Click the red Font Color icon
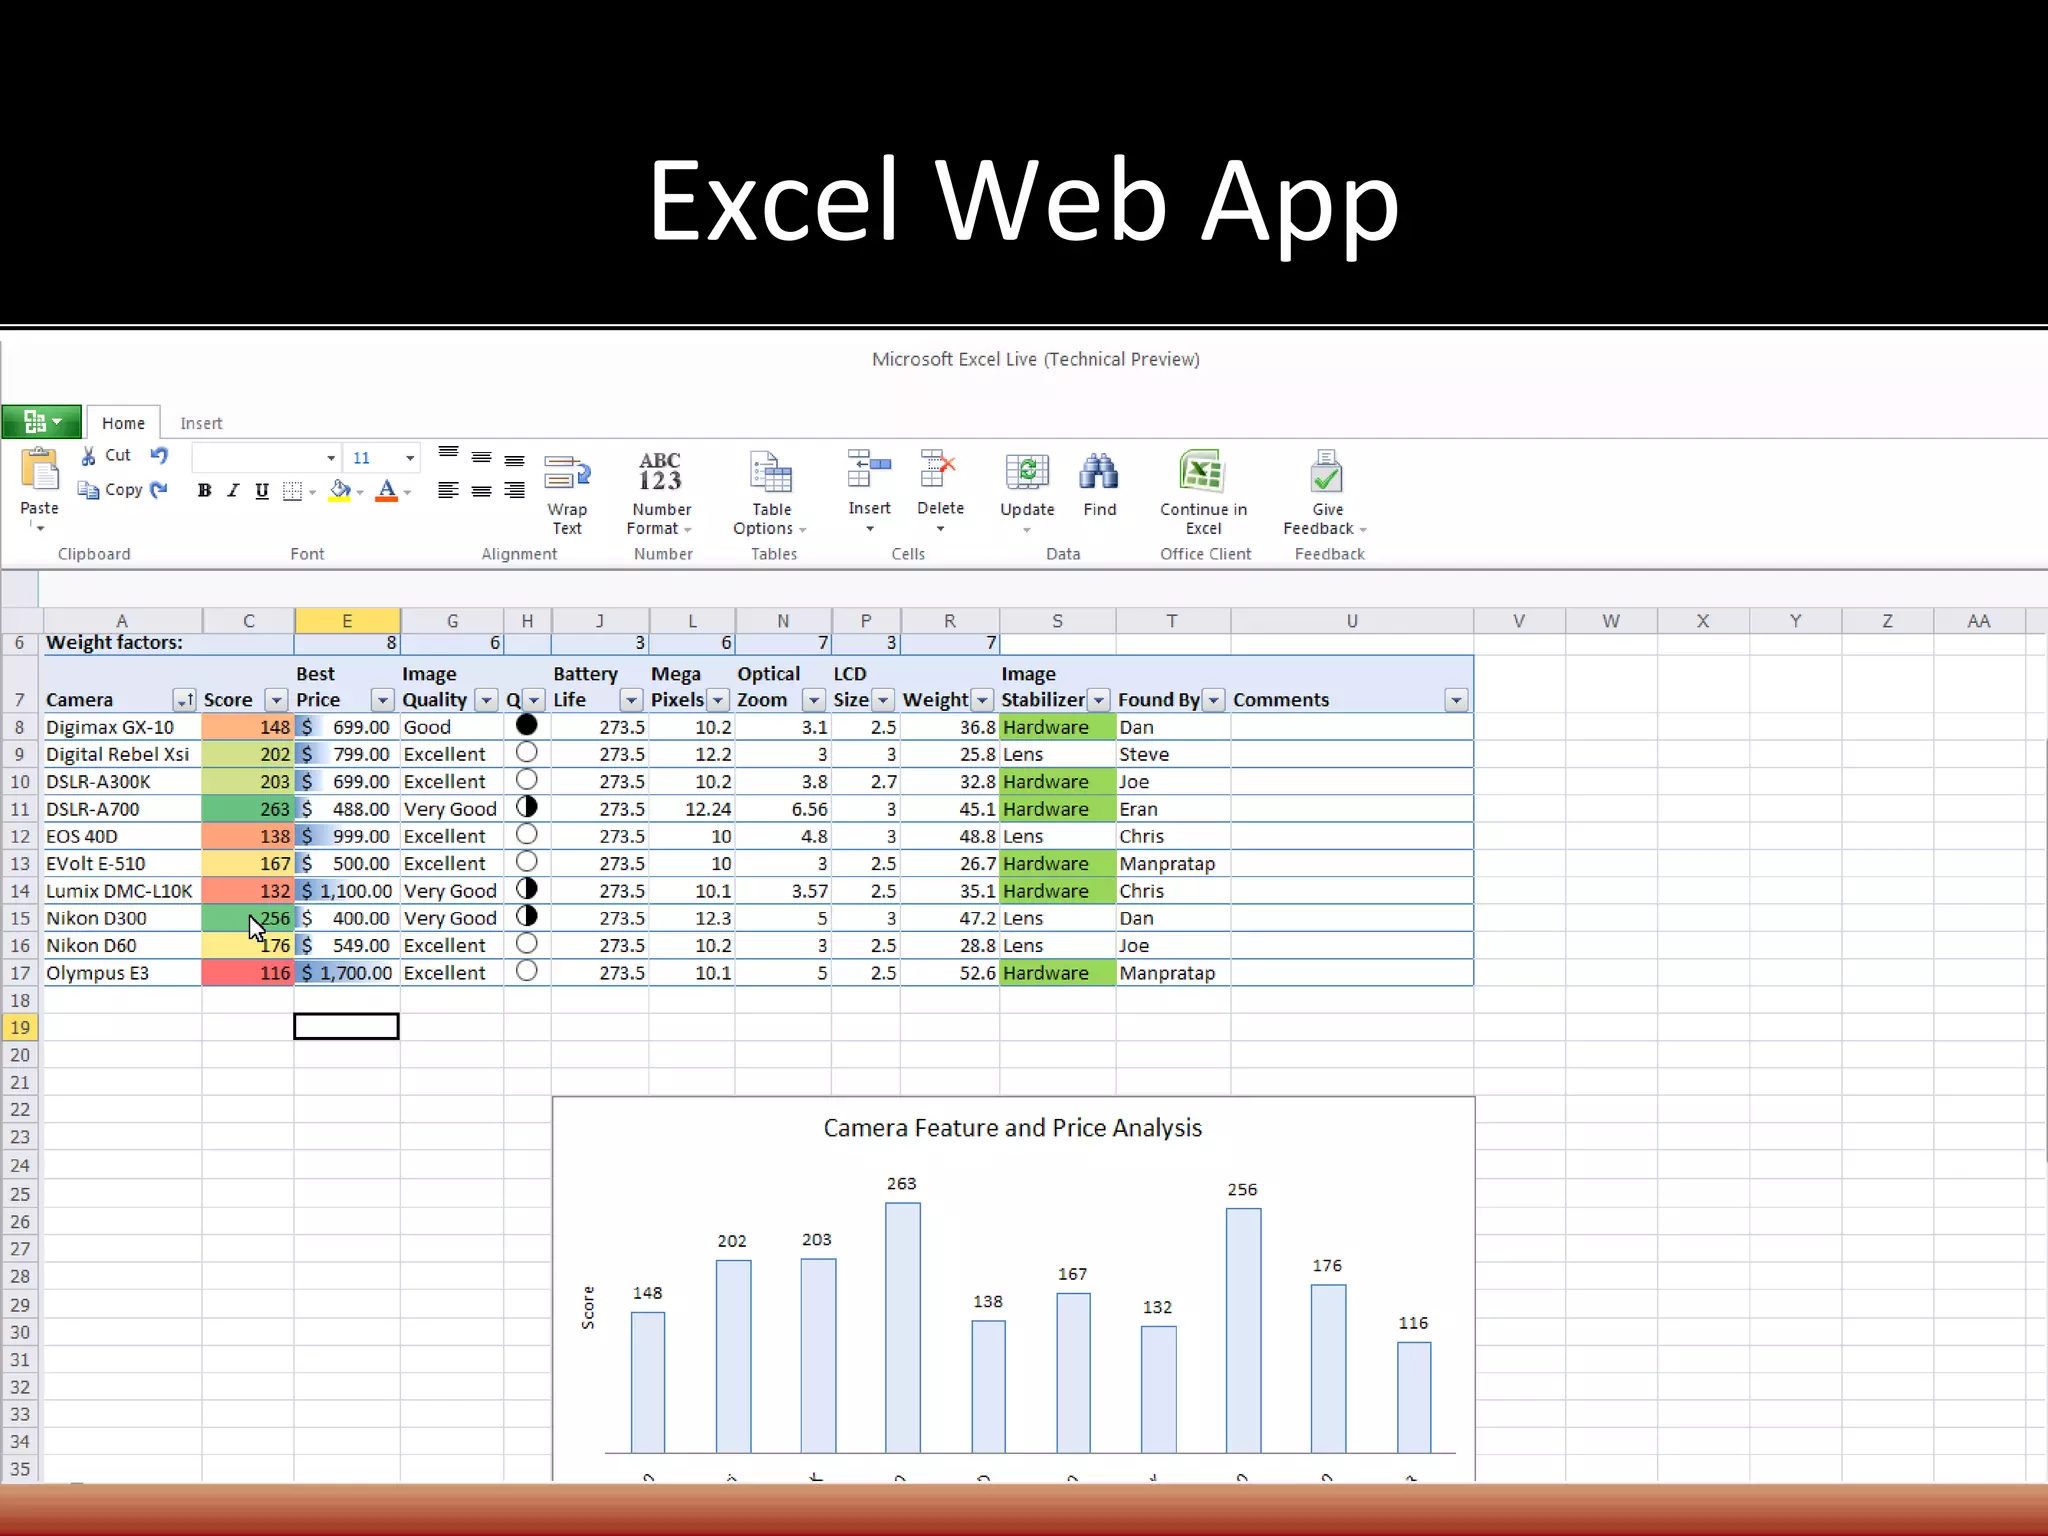 coord(387,490)
